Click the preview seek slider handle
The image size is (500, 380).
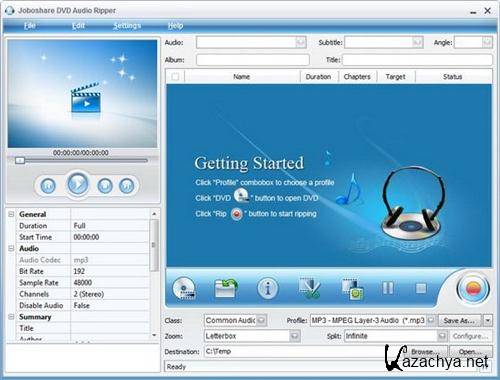[20, 161]
